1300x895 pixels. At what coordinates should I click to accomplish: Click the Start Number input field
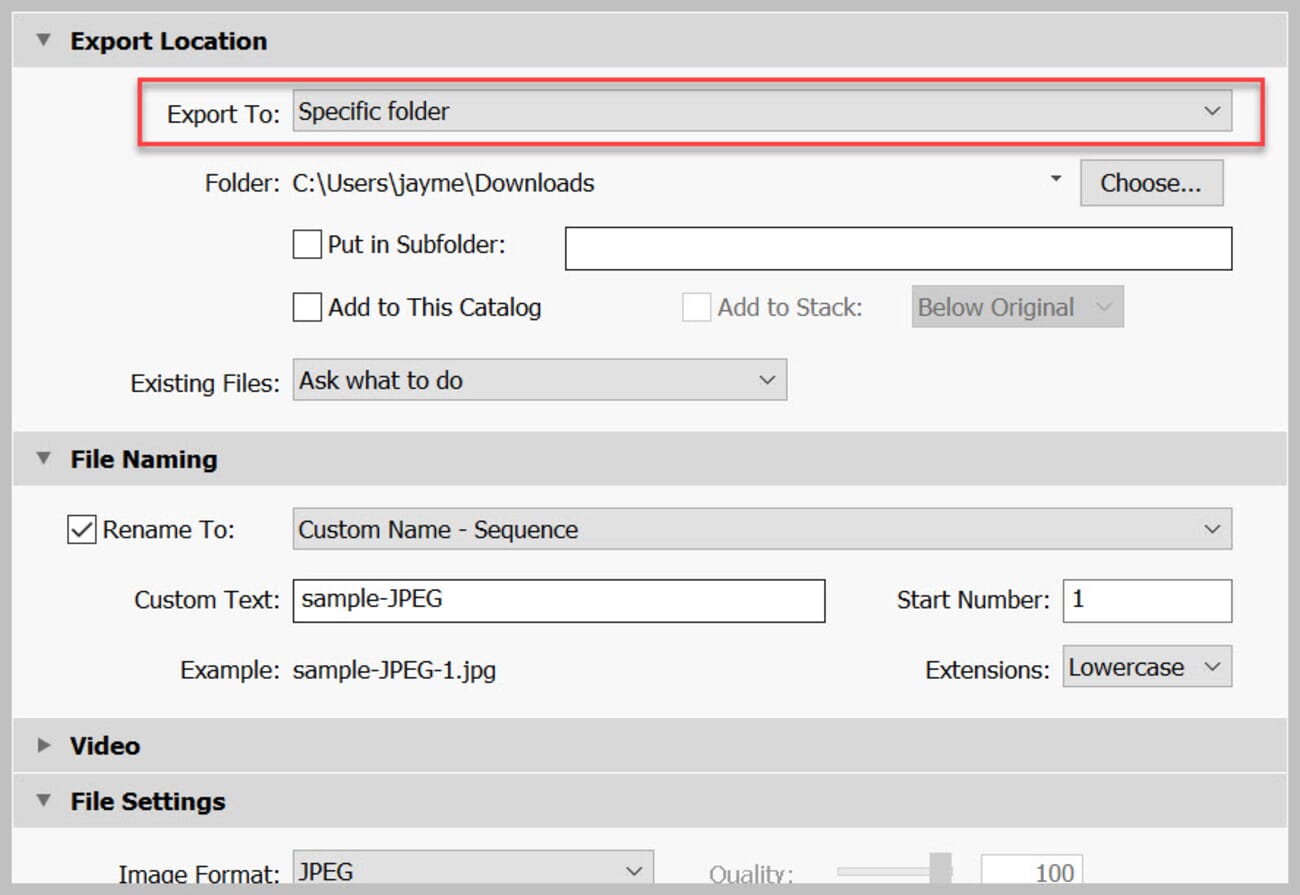pos(1146,600)
